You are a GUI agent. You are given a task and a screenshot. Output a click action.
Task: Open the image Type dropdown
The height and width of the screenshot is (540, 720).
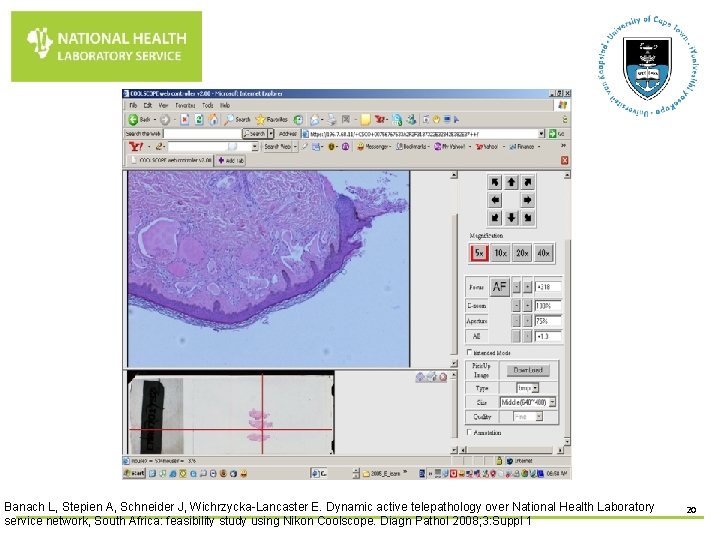(x=528, y=388)
